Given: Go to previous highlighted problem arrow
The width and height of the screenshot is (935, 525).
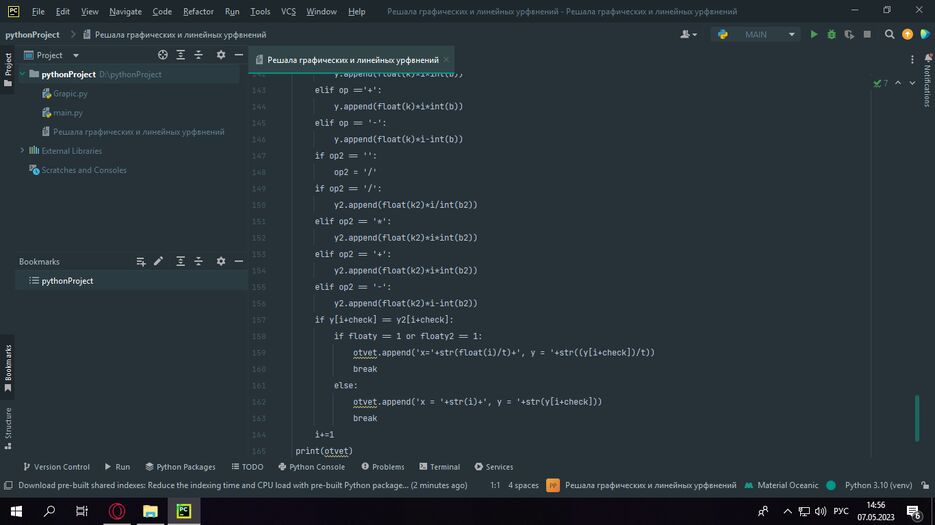Looking at the screenshot, I should tap(898, 83).
